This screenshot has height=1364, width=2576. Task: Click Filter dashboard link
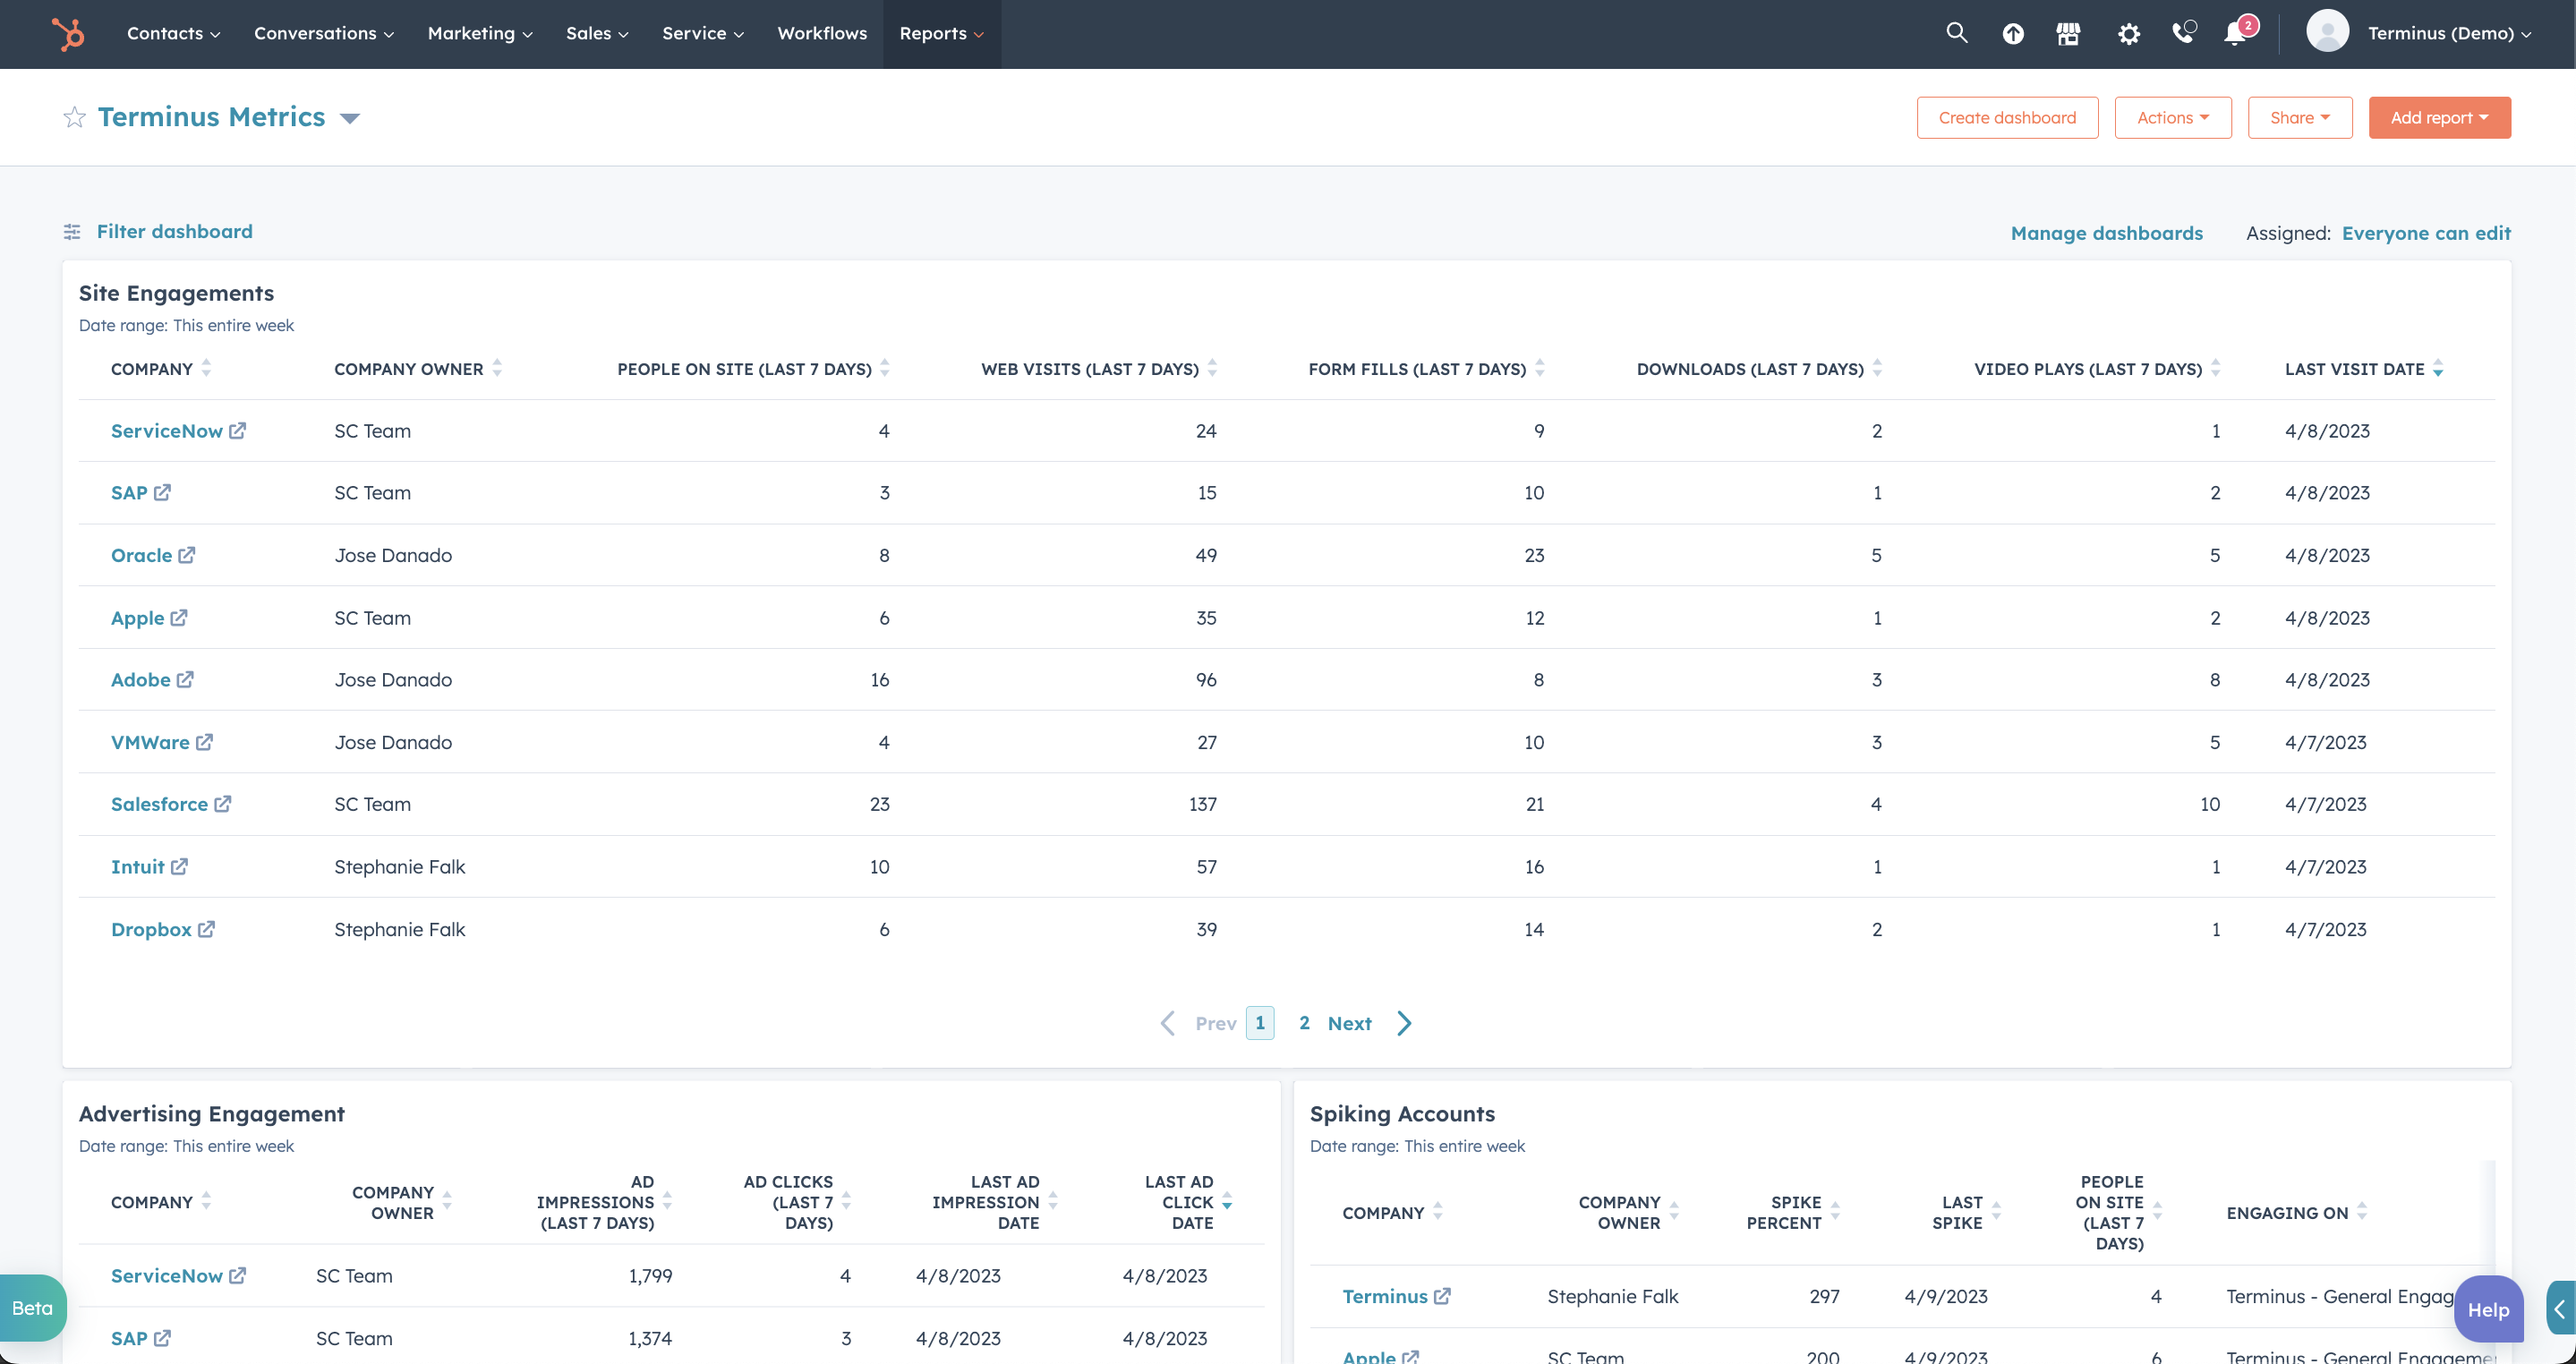pyautogui.click(x=174, y=231)
